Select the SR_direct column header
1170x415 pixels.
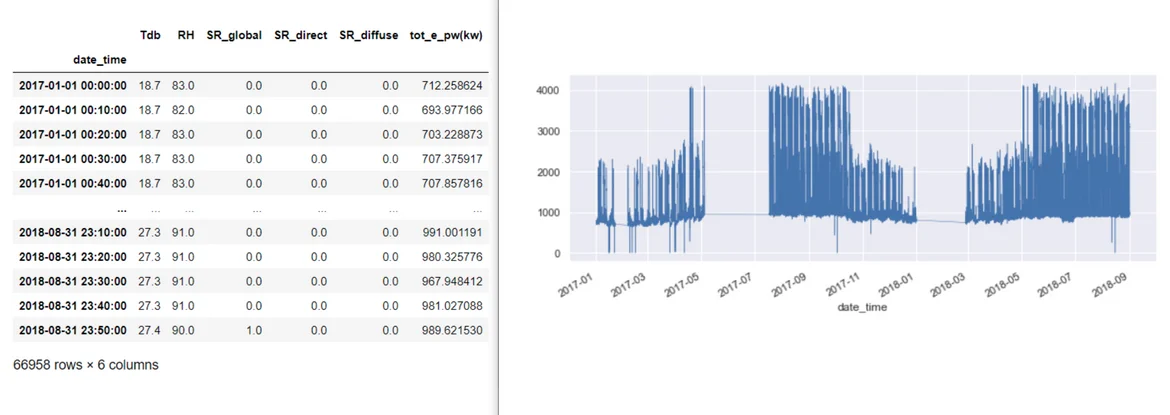[300, 35]
